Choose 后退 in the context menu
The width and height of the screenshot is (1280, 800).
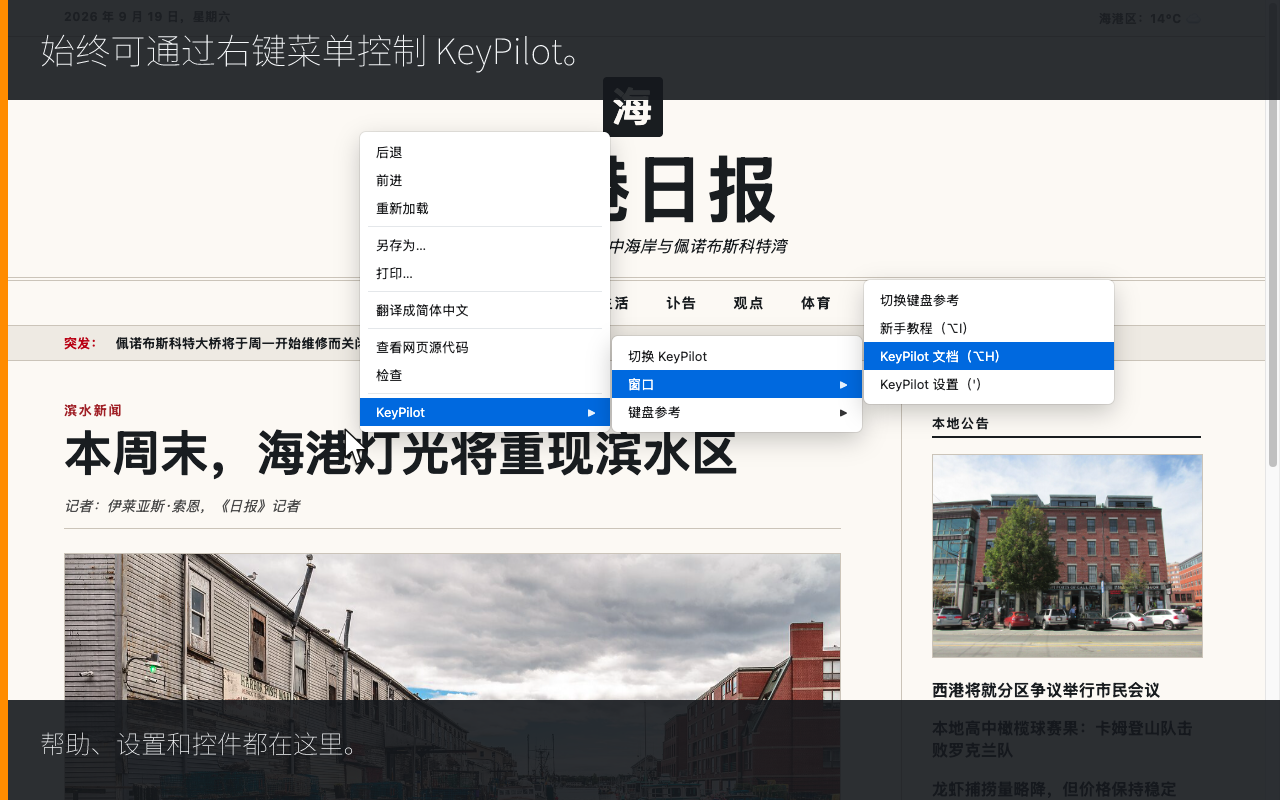tap(485, 153)
